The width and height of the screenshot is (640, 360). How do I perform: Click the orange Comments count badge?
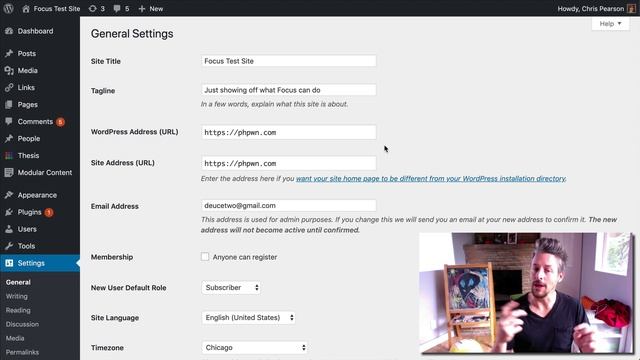pos(60,122)
